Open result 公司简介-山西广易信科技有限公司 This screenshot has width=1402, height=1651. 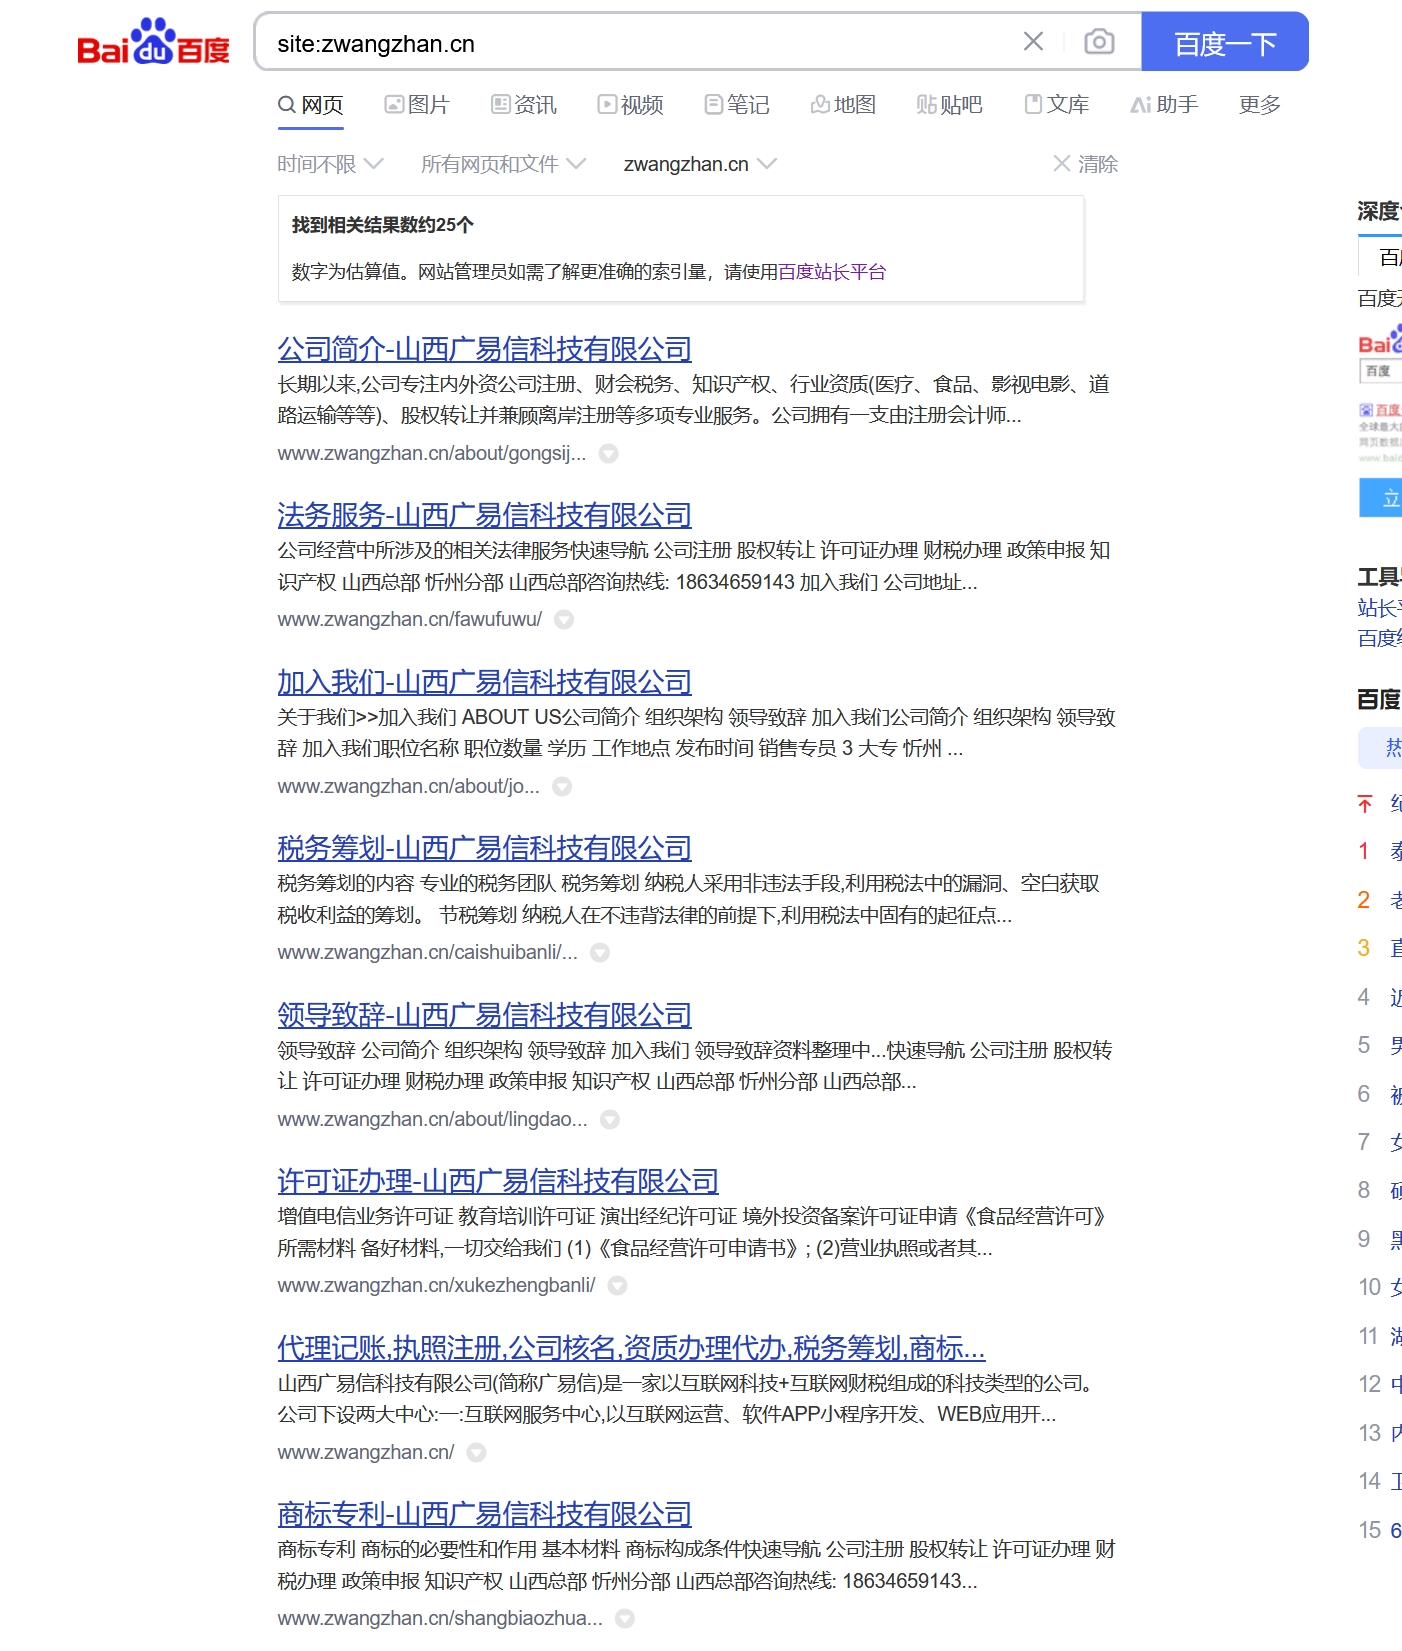(x=485, y=349)
